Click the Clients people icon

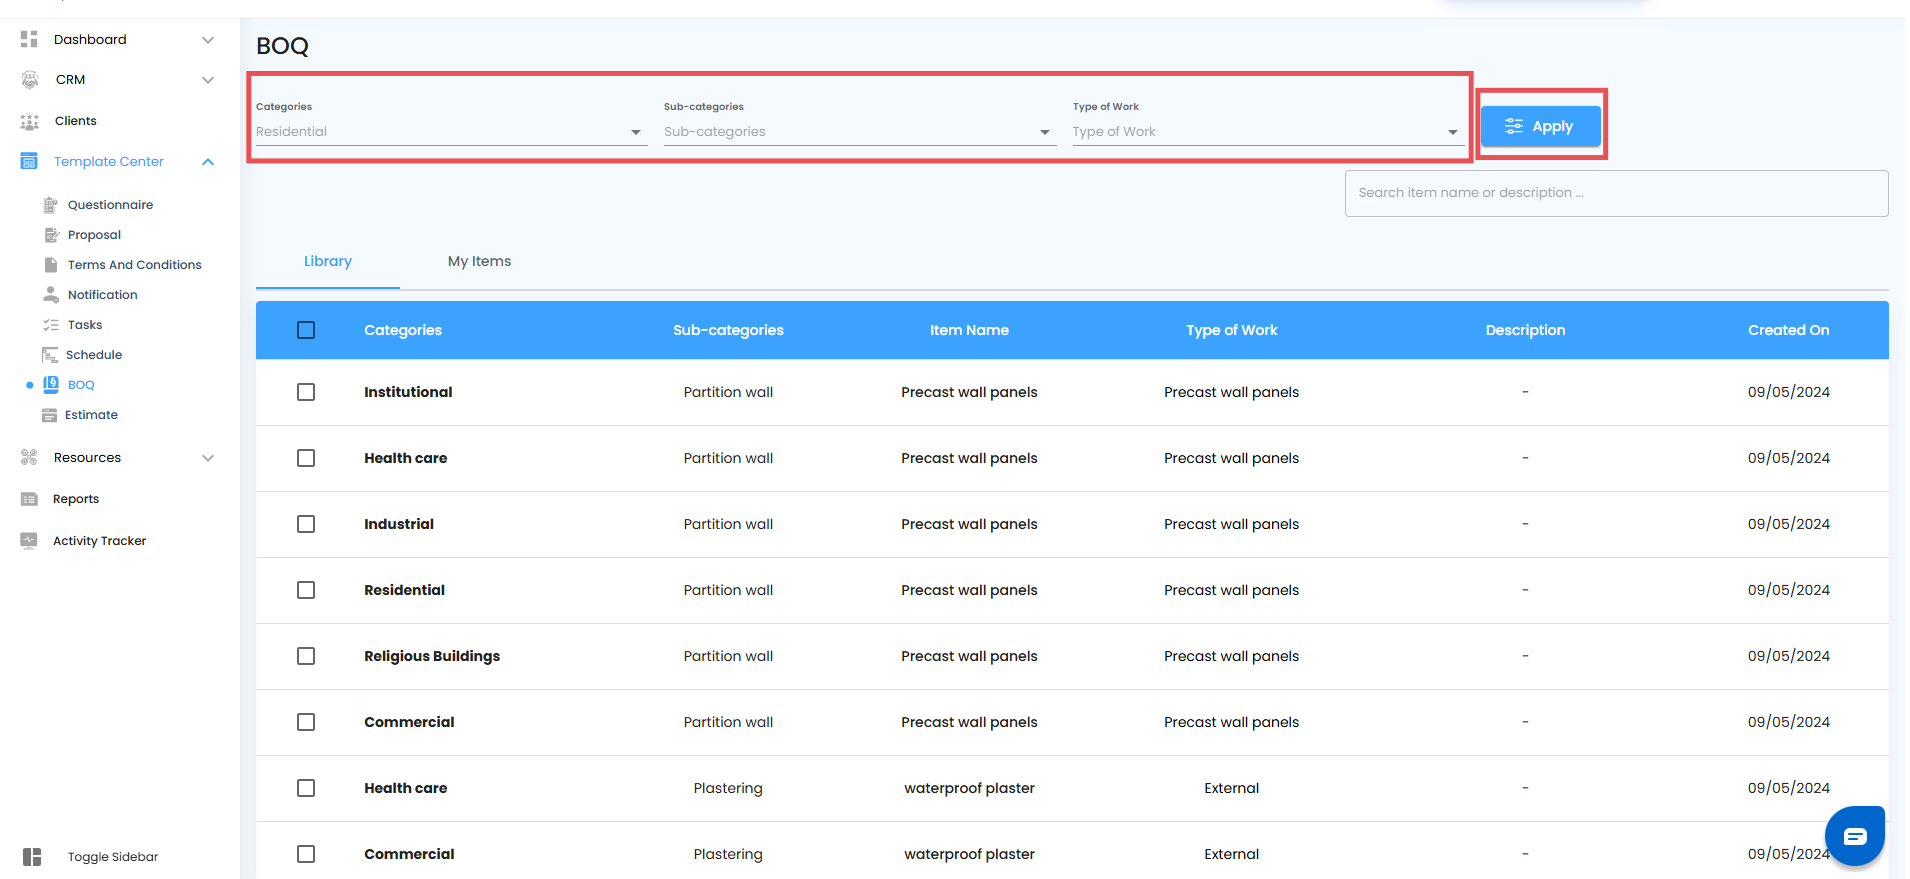point(29,121)
